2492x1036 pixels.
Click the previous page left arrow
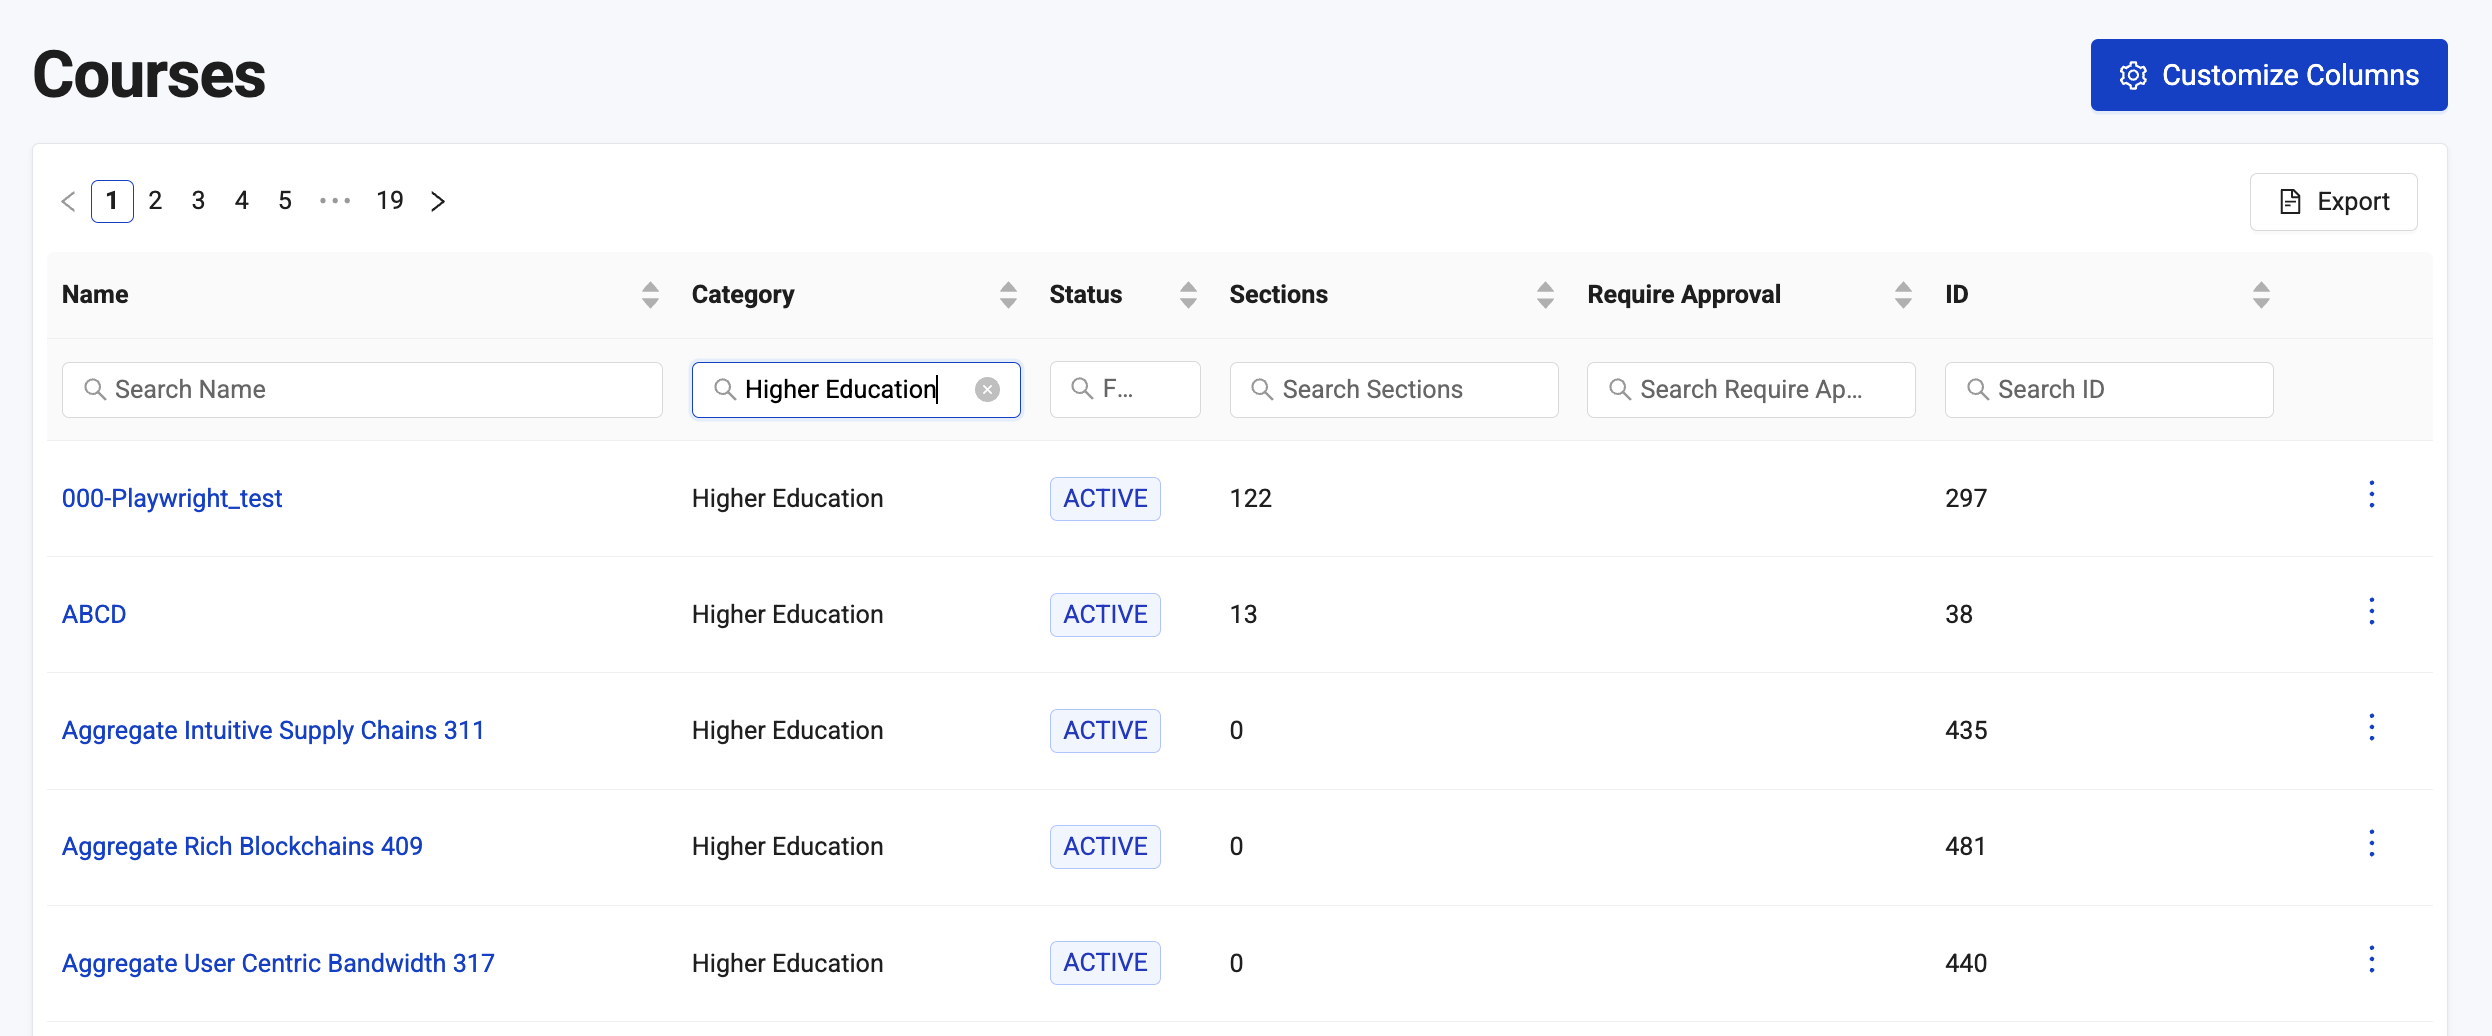coord(68,202)
